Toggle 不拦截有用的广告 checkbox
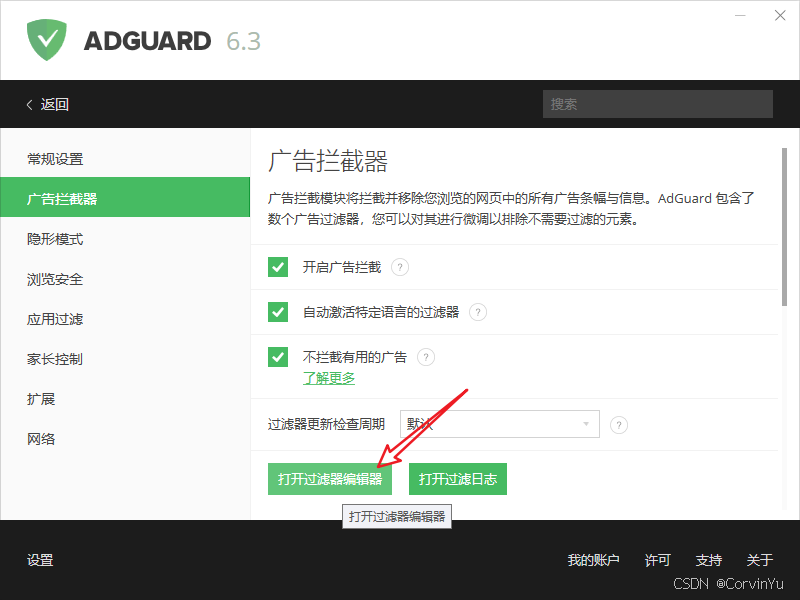The width and height of the screenshot is (800, 600). tap(278, 357)
